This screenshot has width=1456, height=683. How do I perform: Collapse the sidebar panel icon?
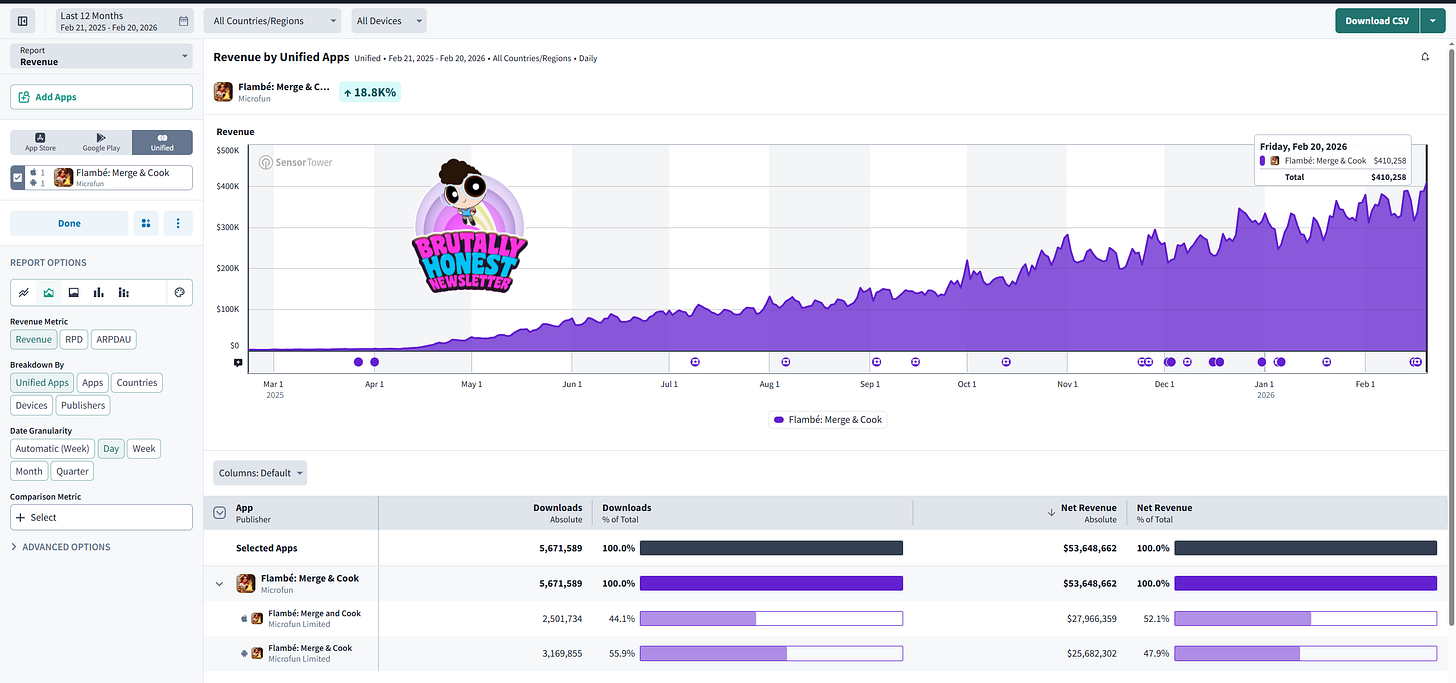[24, 21]
